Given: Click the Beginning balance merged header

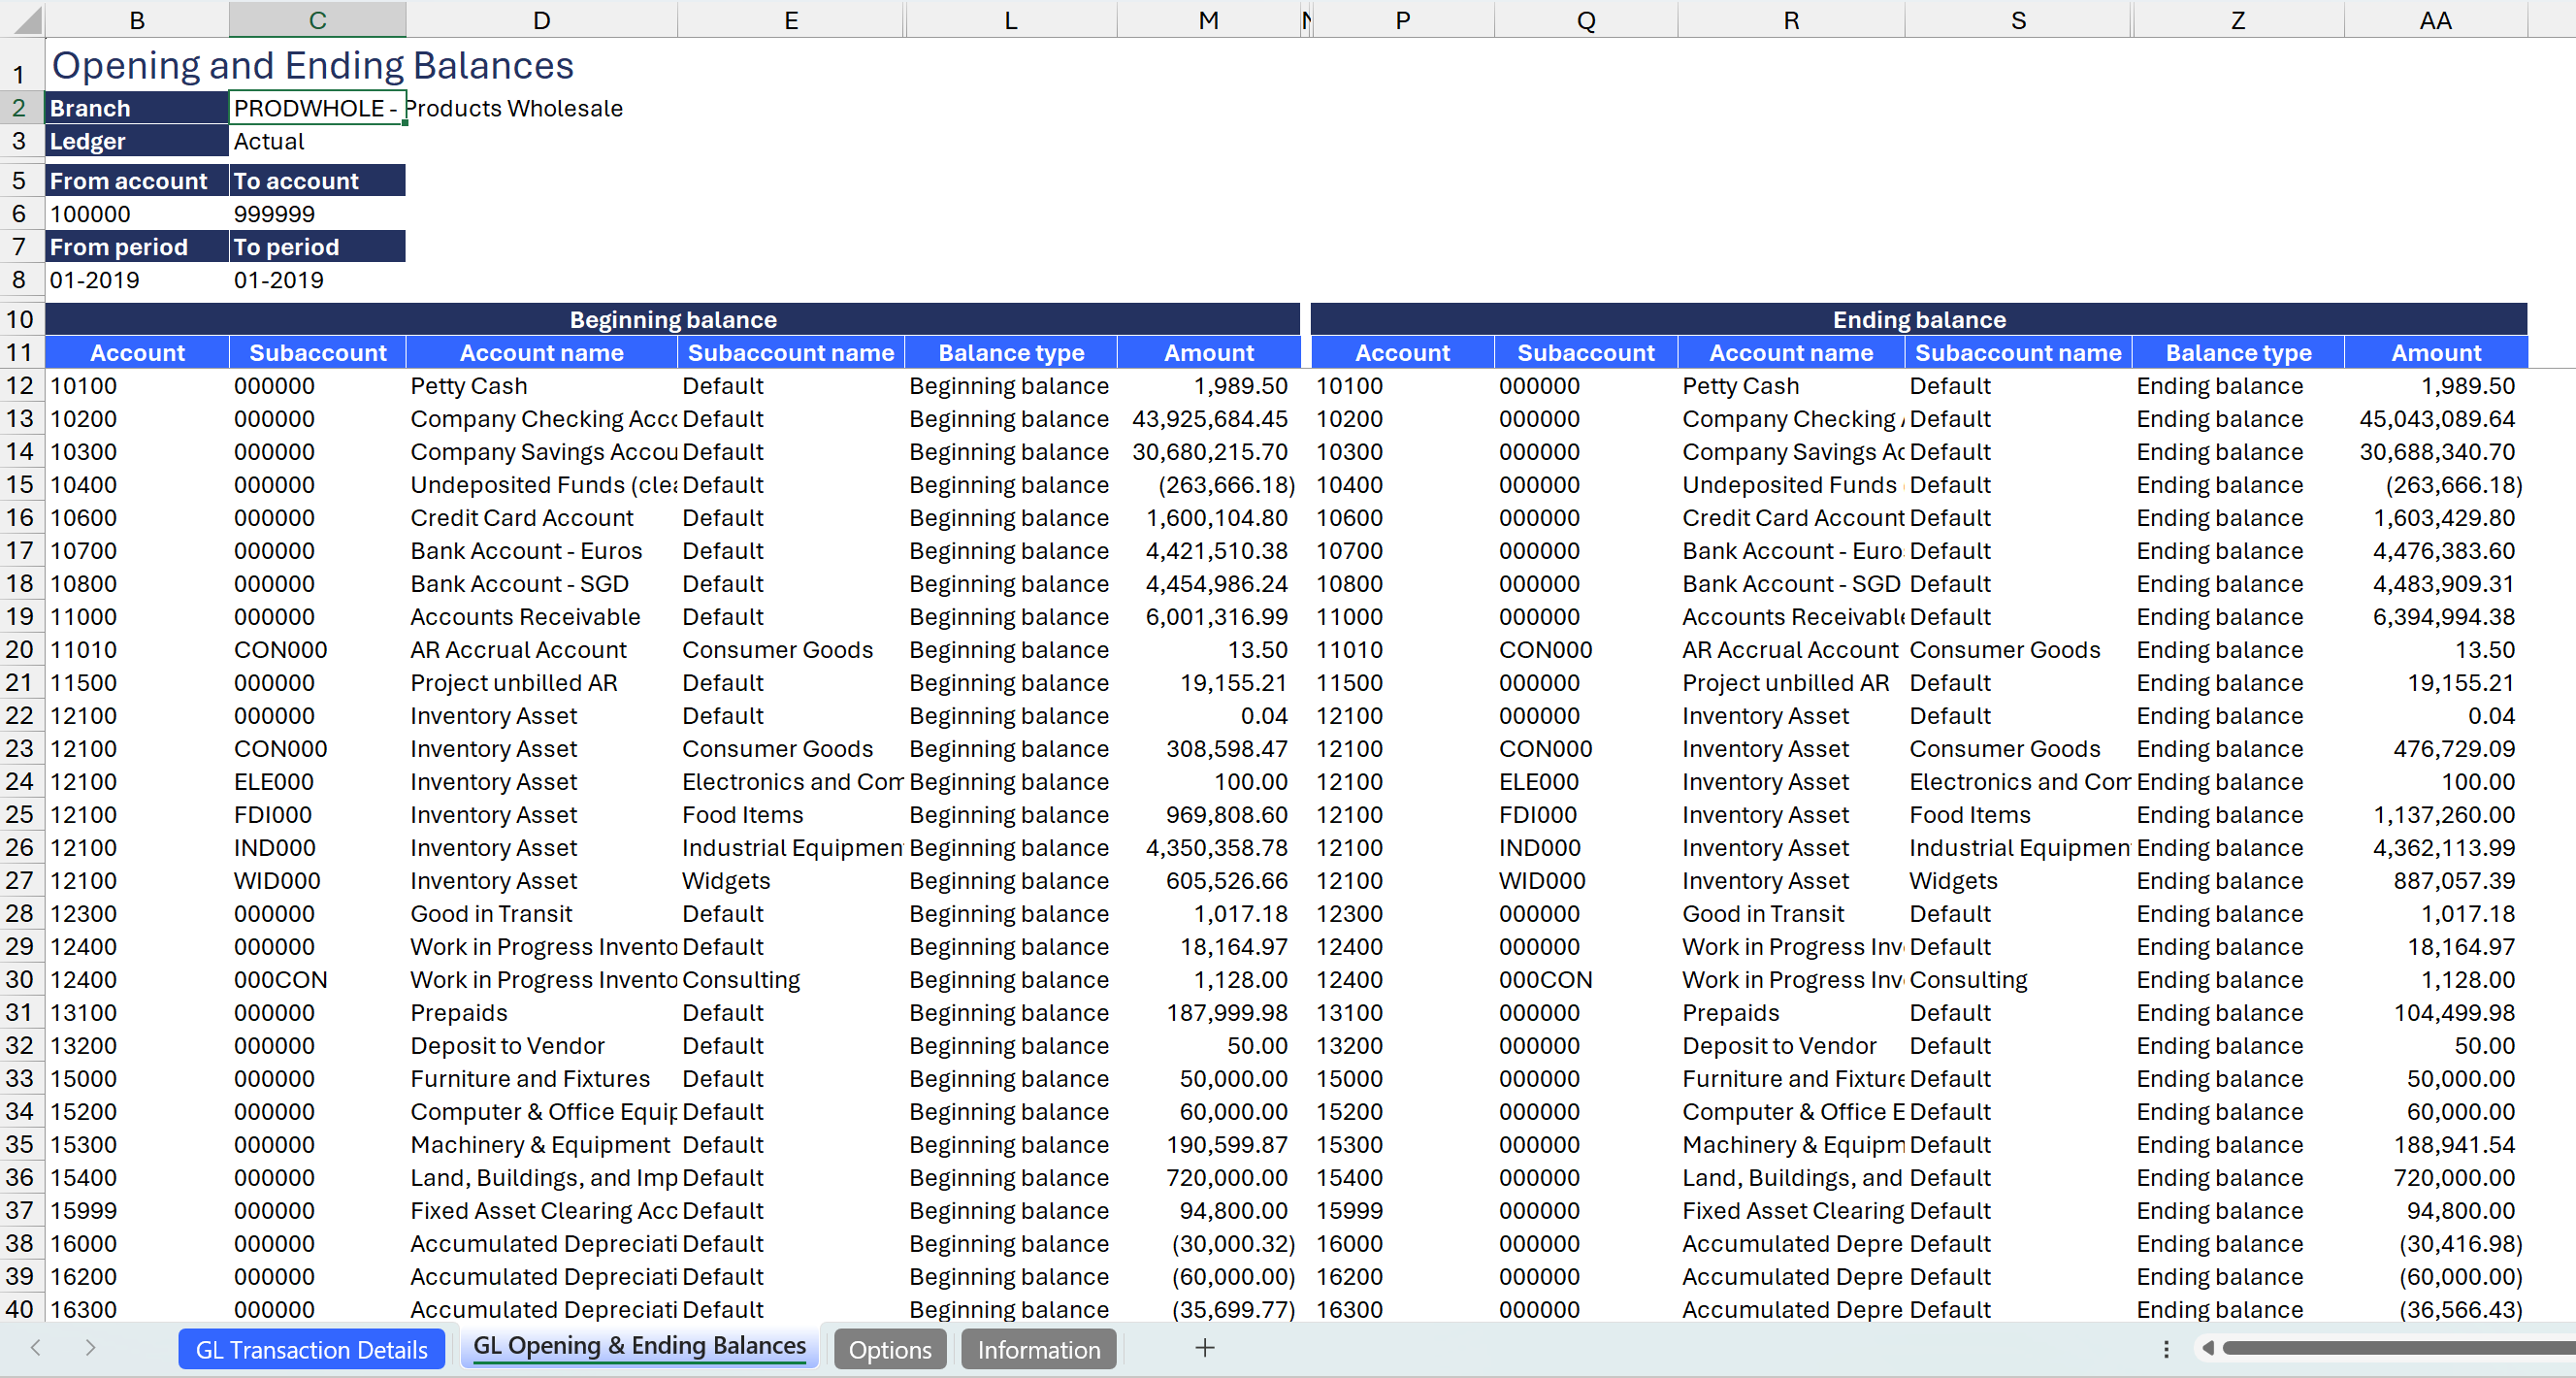Looking at the screenshot, I should click(x=672, y=319).
